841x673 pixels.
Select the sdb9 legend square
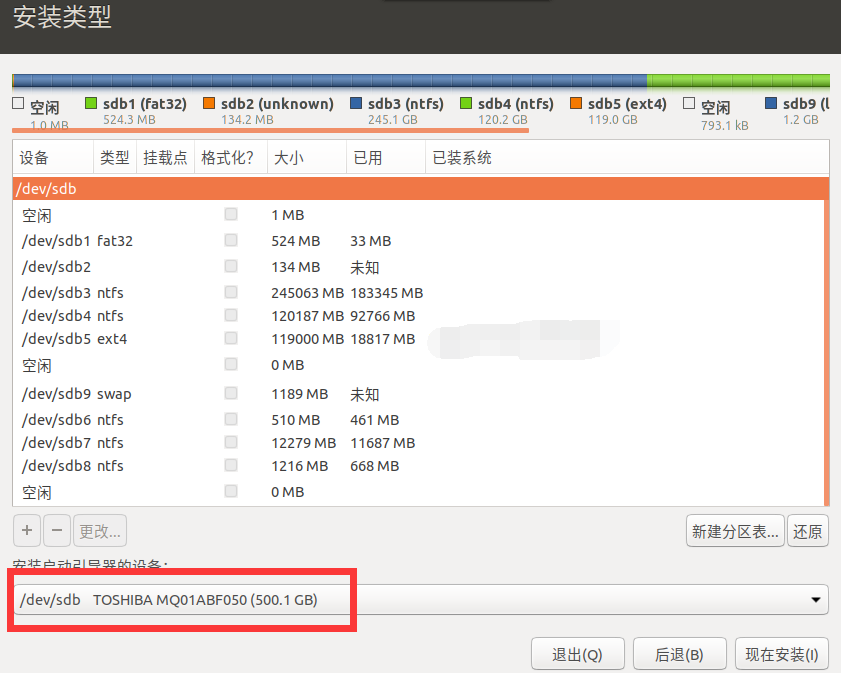770,103
